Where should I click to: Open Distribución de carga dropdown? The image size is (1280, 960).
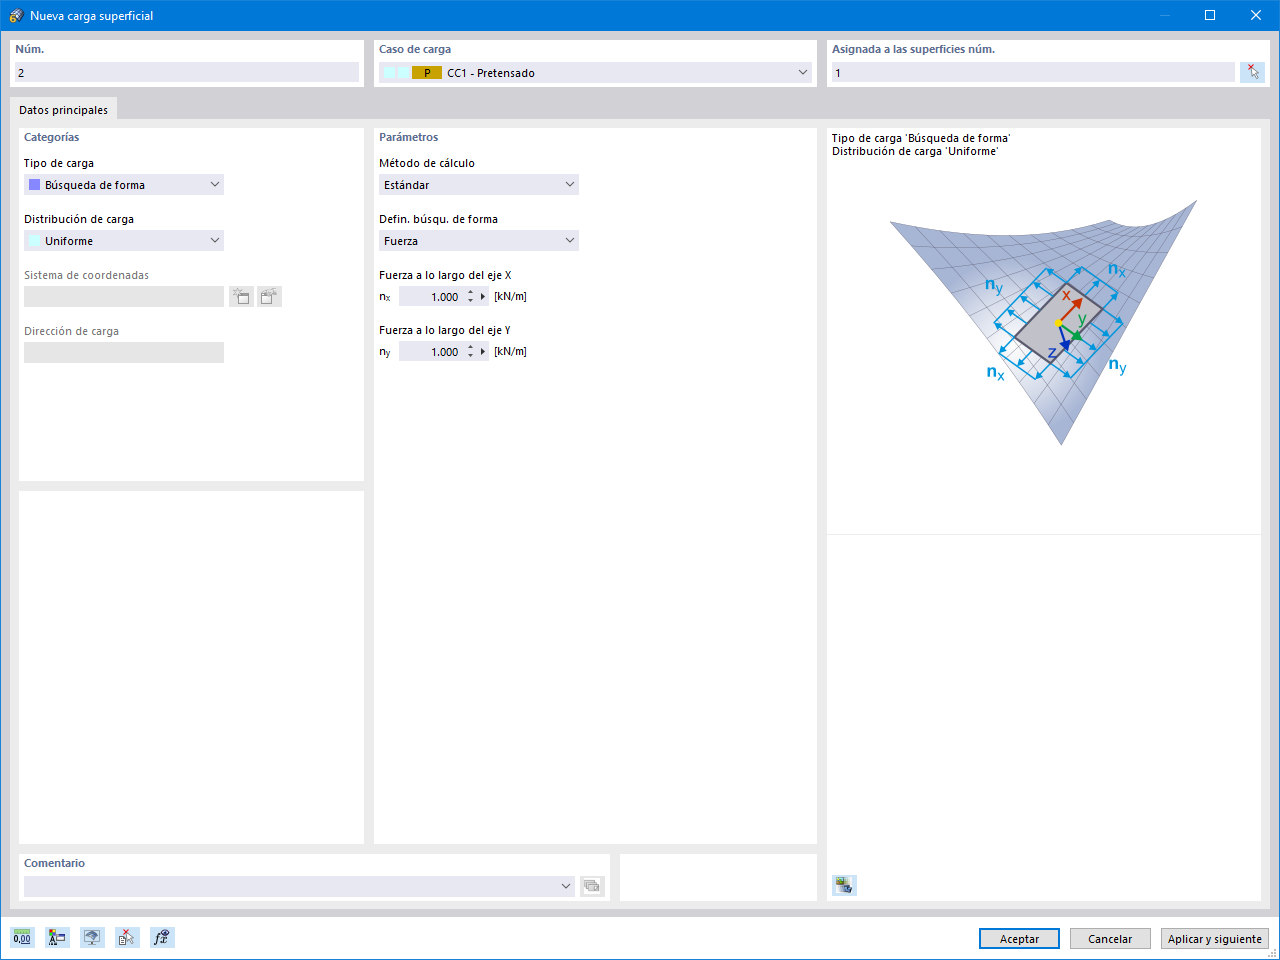[x=124, y=241]
